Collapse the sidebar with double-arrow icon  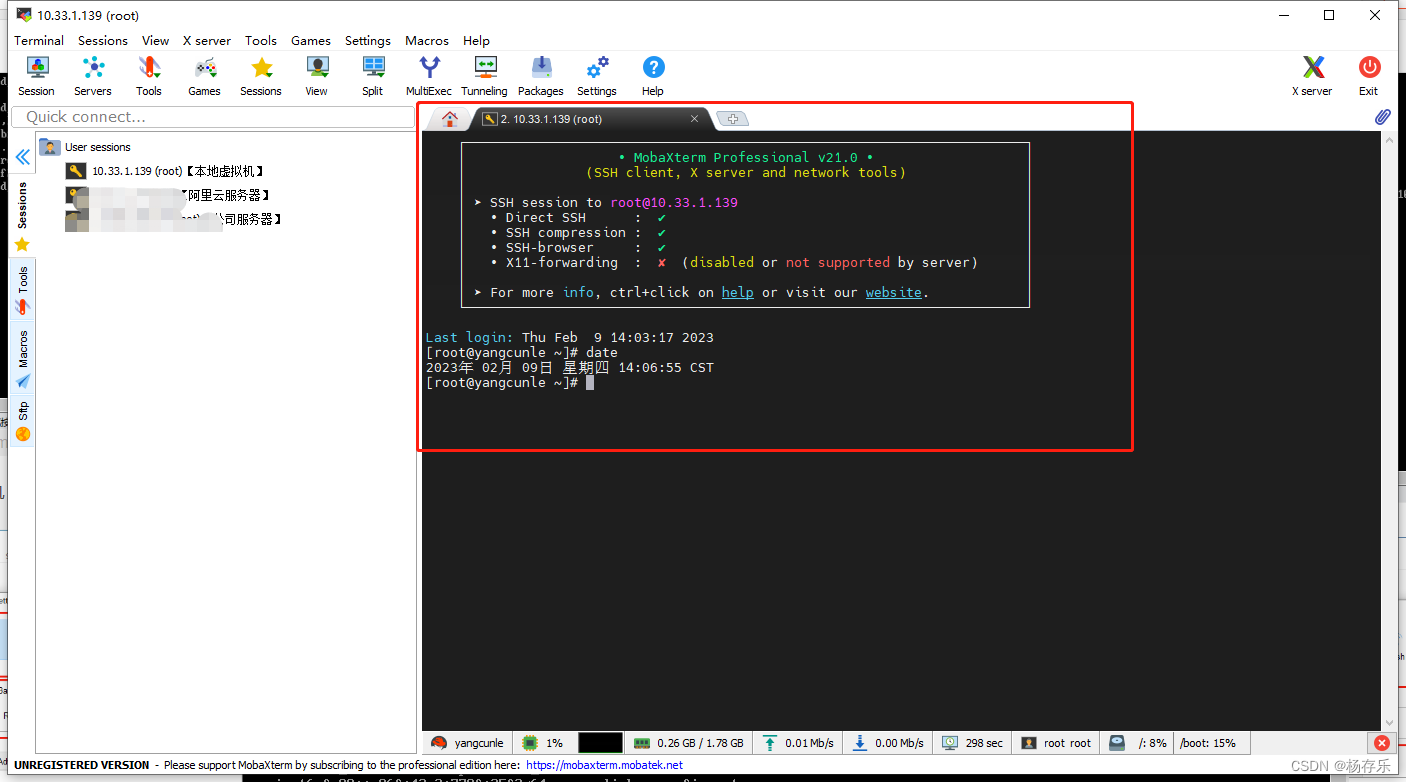tap(22, 157)
